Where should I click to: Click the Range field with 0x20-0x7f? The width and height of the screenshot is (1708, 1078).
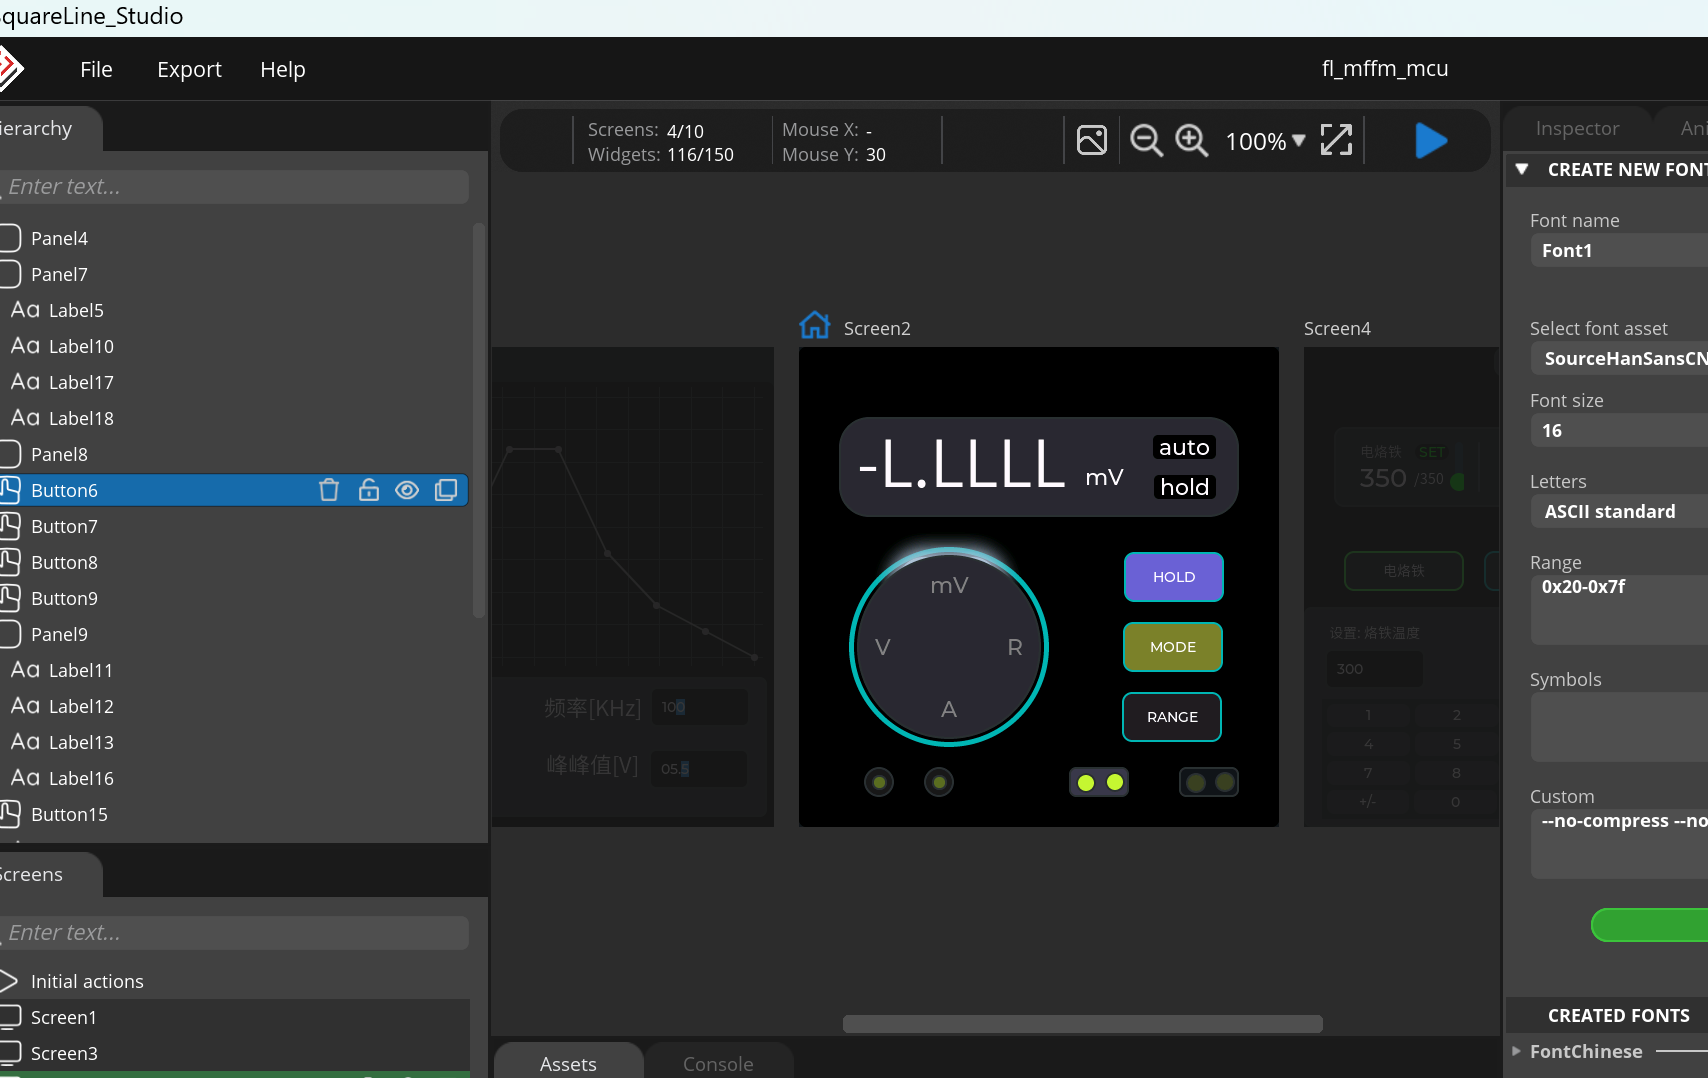coord(1619,610)
